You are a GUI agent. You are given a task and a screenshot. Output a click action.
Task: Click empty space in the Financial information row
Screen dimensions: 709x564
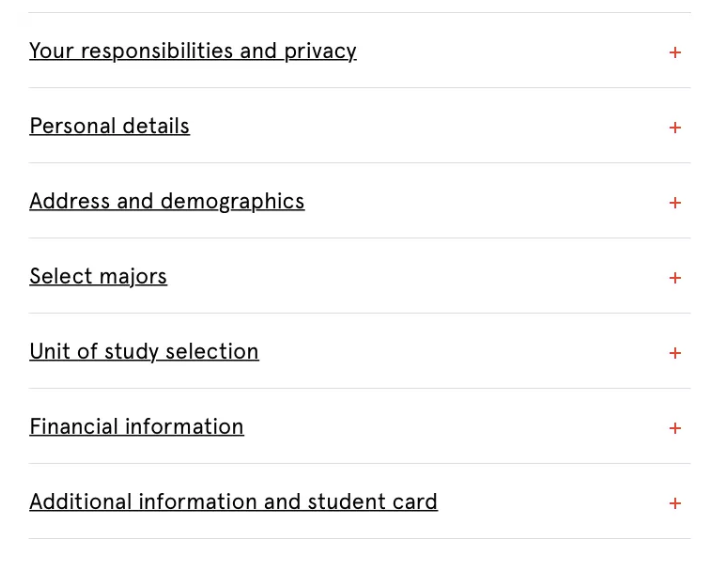(450, 426)
